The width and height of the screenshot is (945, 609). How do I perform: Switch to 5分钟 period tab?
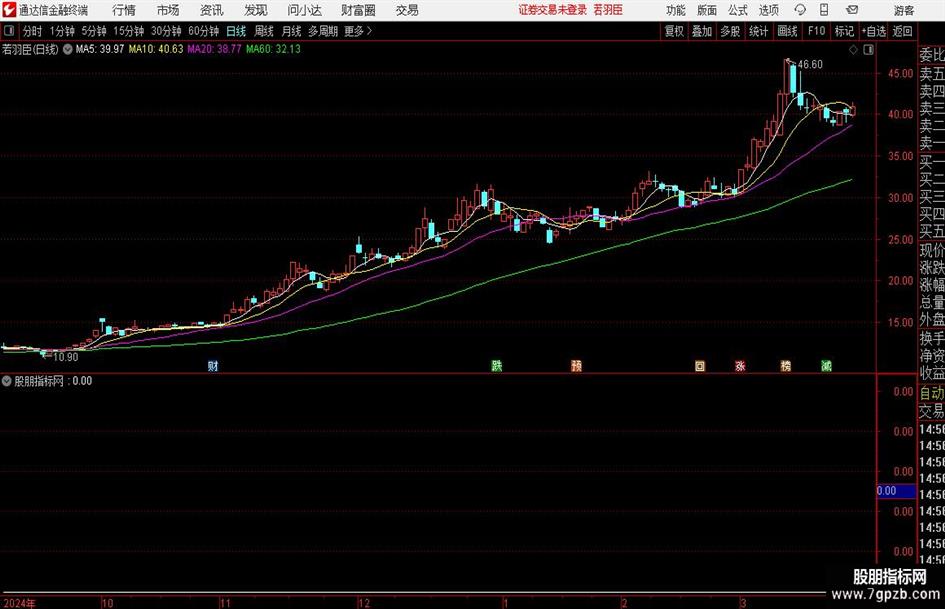click(94, 31)
